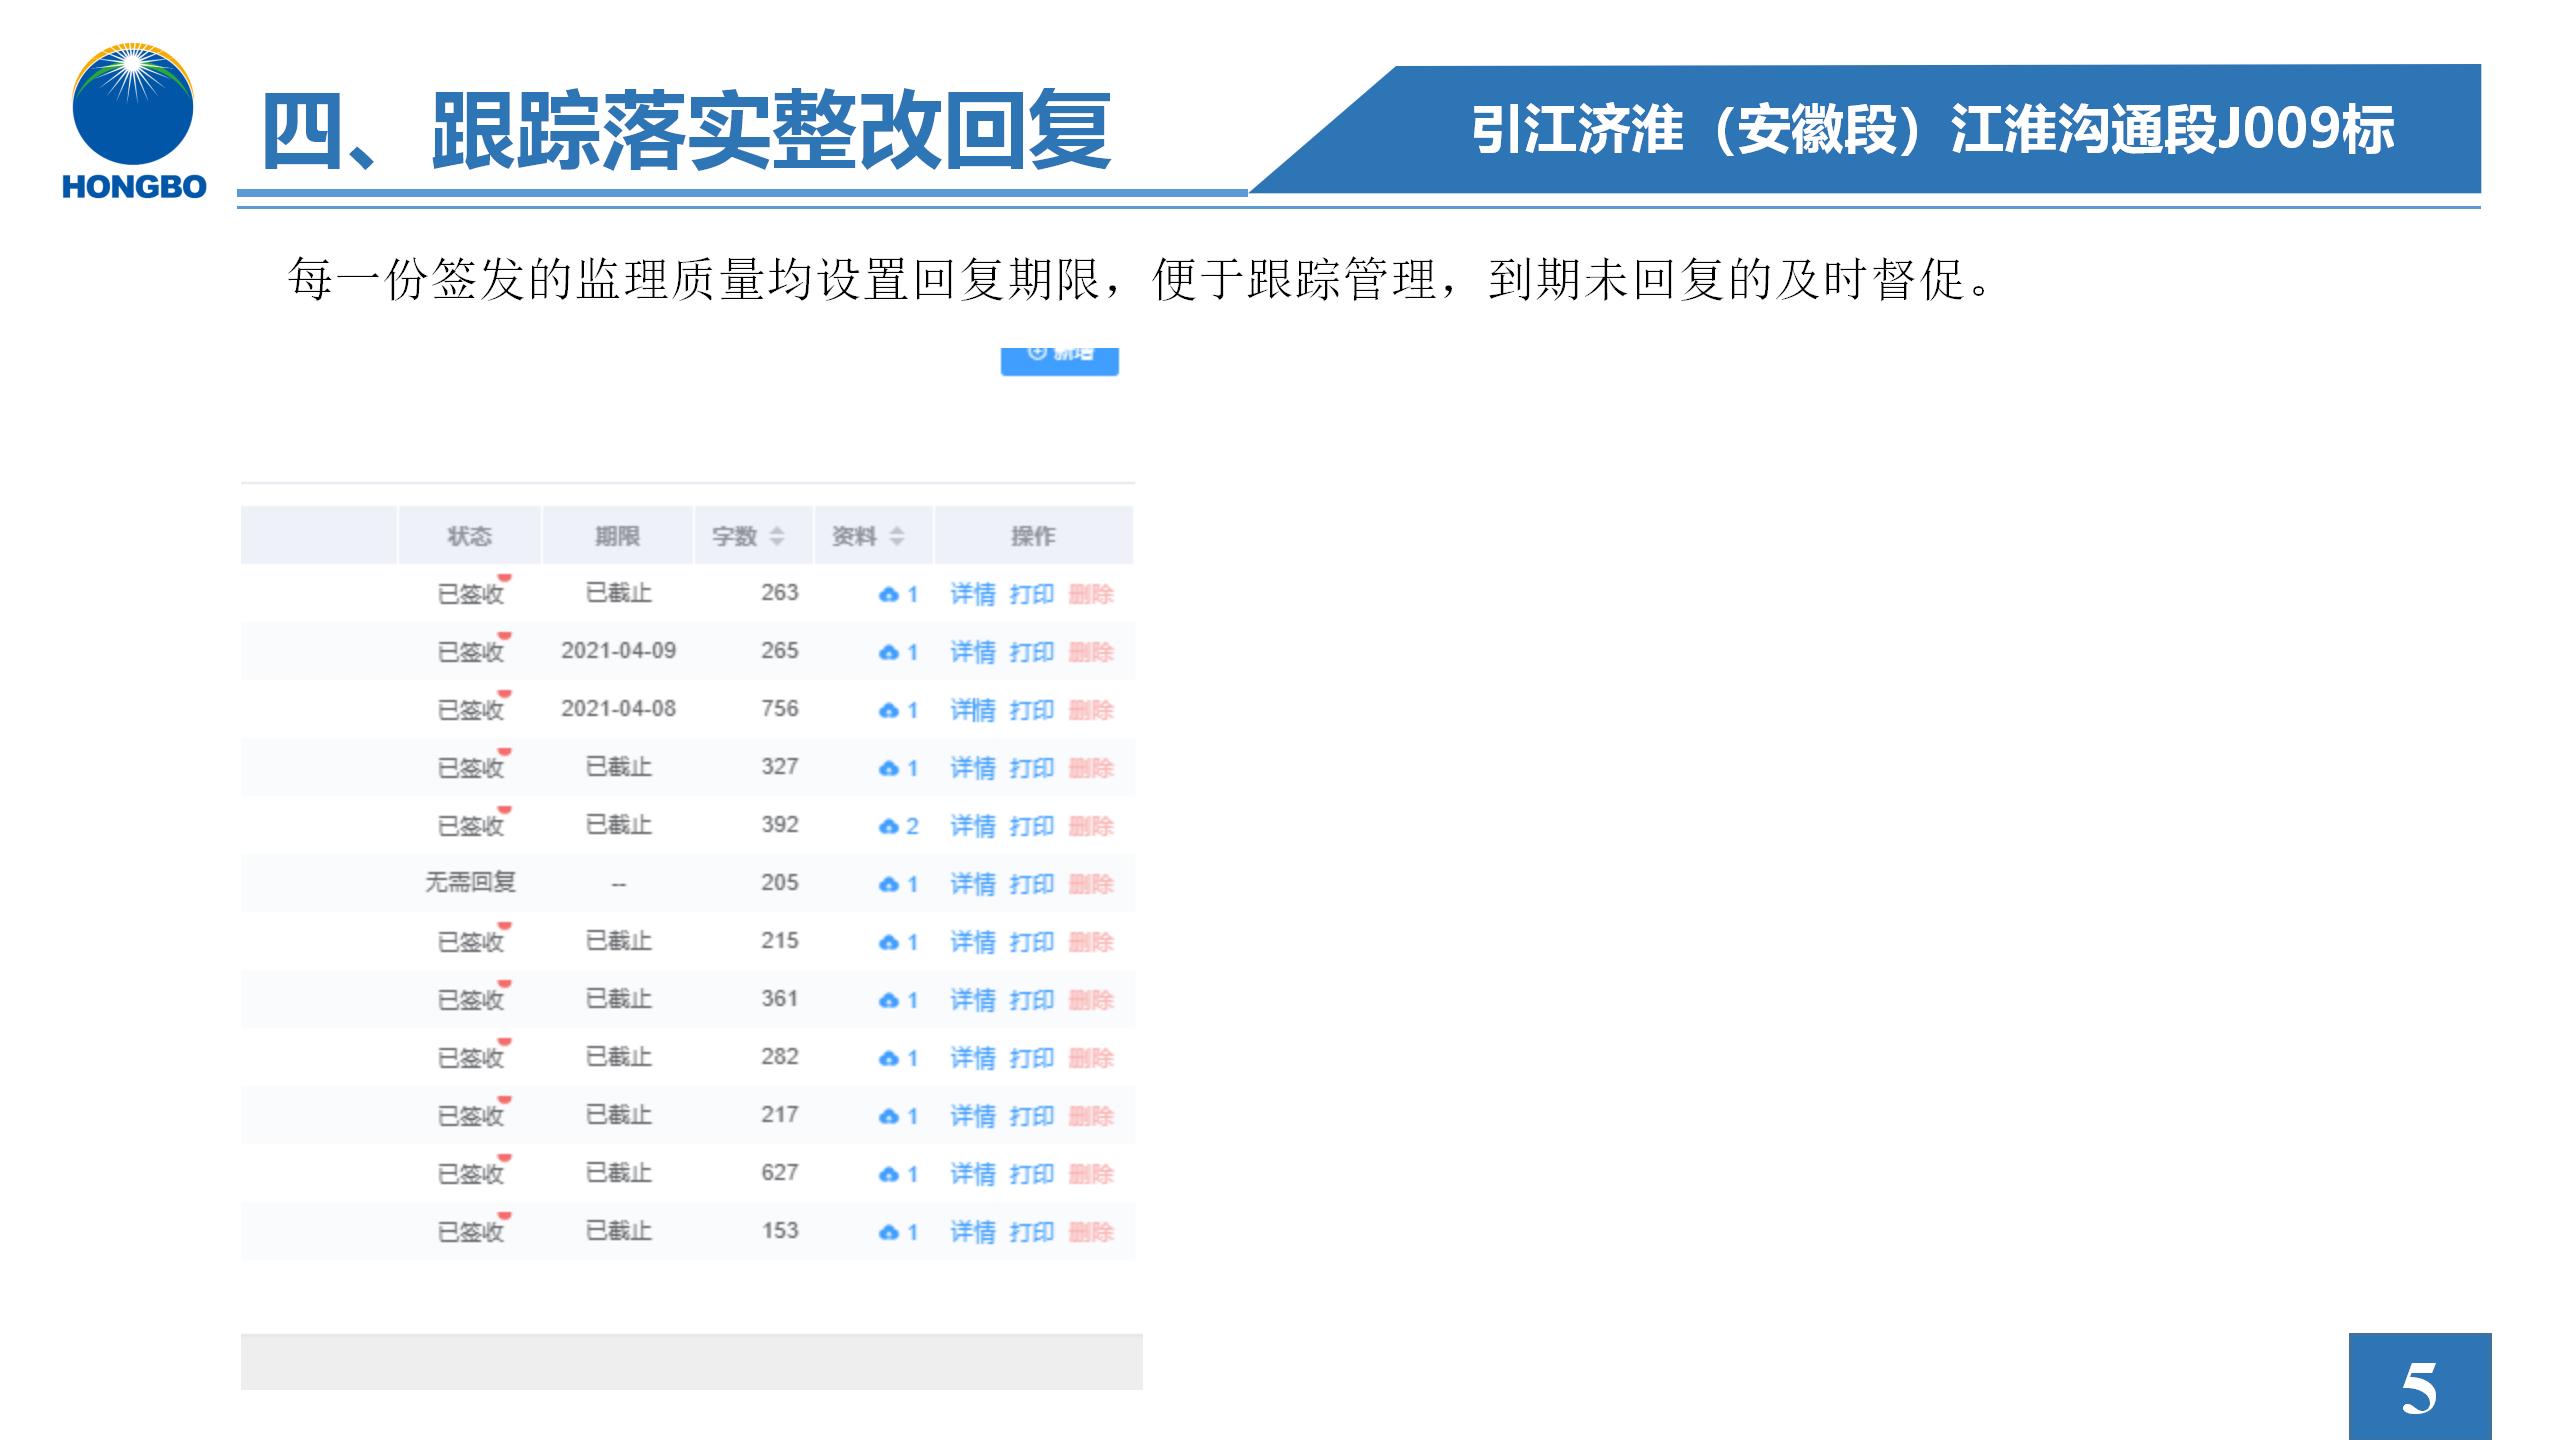Click the 期限 column header

point(617,537)
